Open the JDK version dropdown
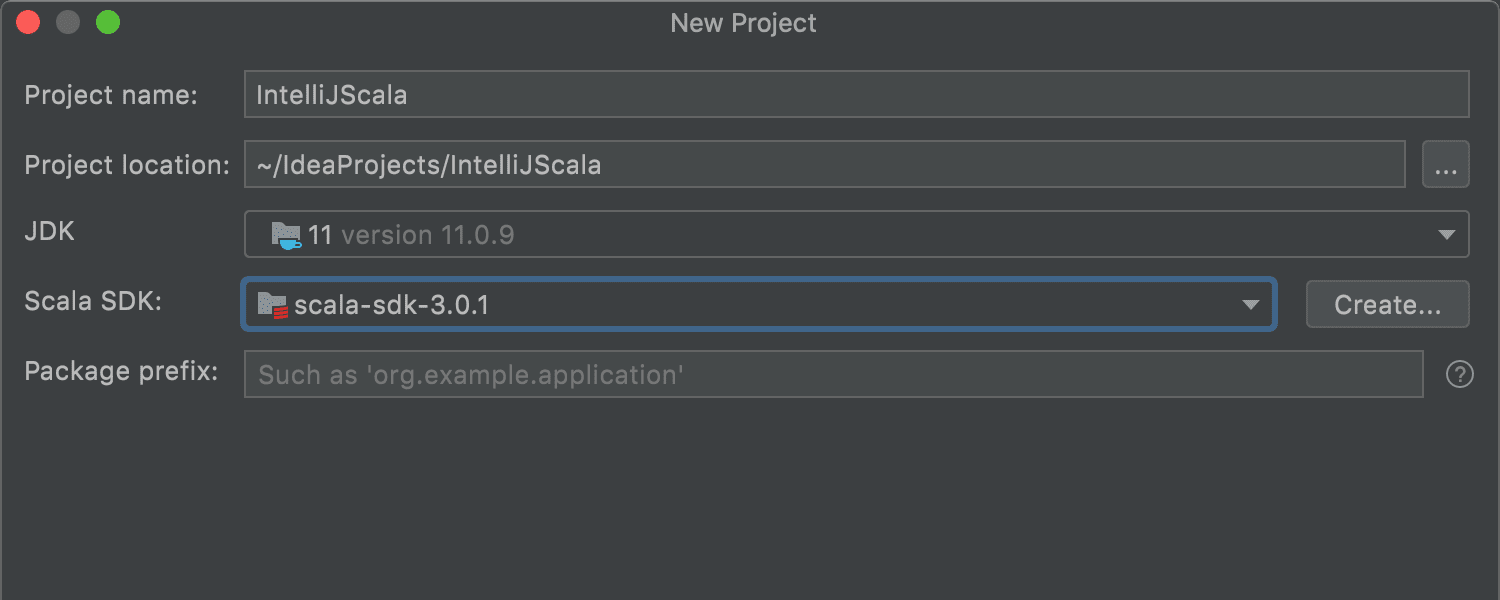This screenshot has height=600, width=1500. pos(856,234)
